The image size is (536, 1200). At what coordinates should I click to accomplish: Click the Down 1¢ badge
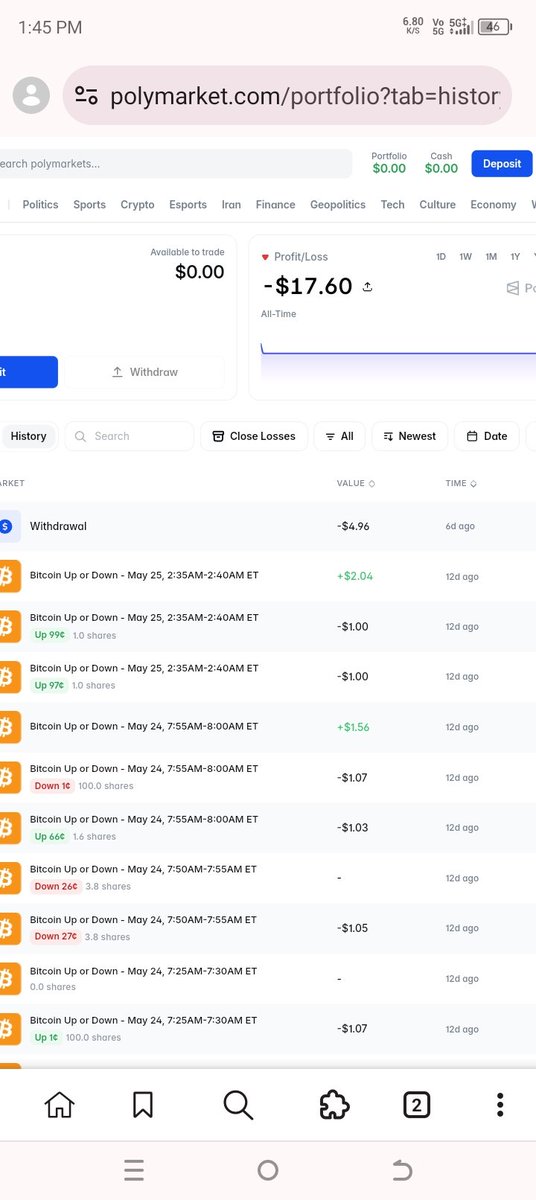pyautogui.click(x=52, y=786)
